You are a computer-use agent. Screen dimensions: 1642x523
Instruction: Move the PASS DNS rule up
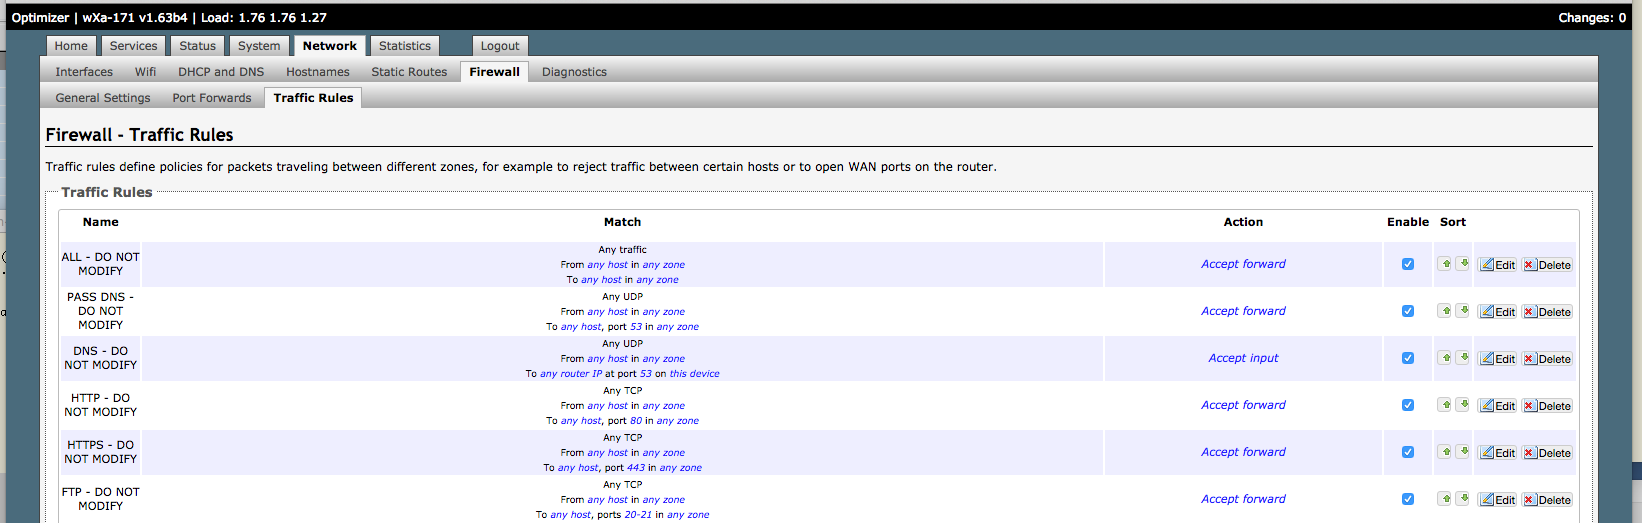[1445, 311]
